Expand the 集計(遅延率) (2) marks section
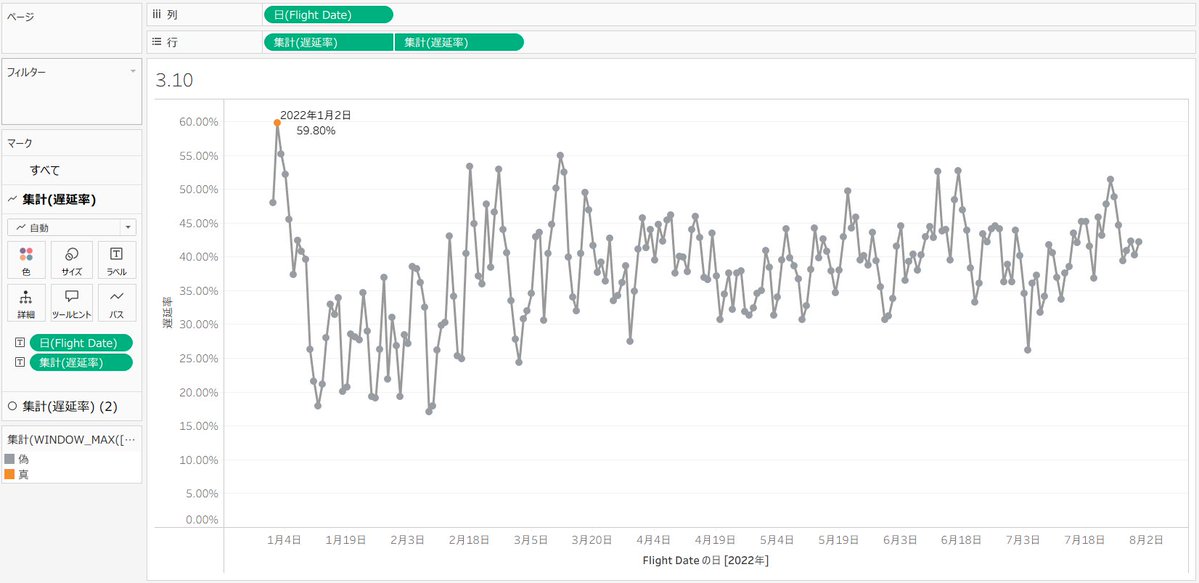This screenshot has height=583, width=1199. (x=71, y=406)
